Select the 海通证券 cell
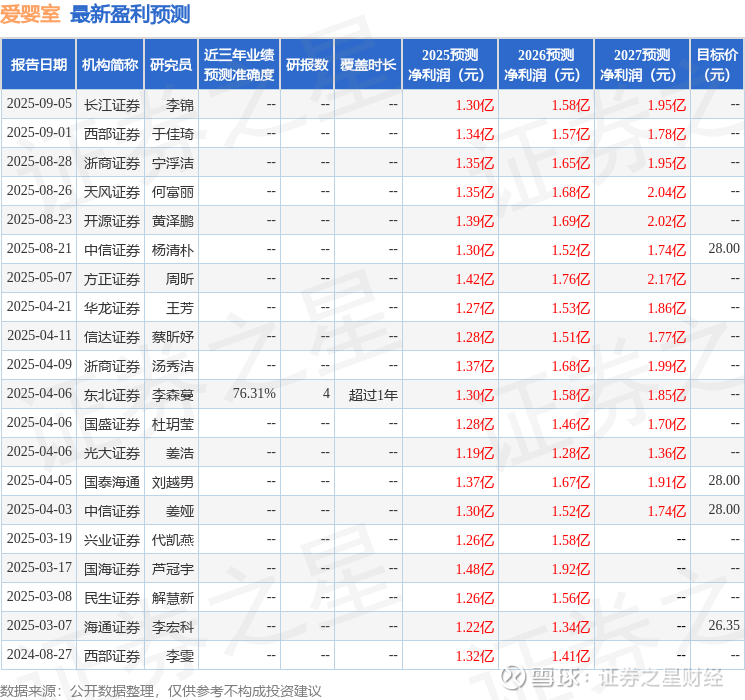This screenshot has width=745, height=700. (112, 627)
